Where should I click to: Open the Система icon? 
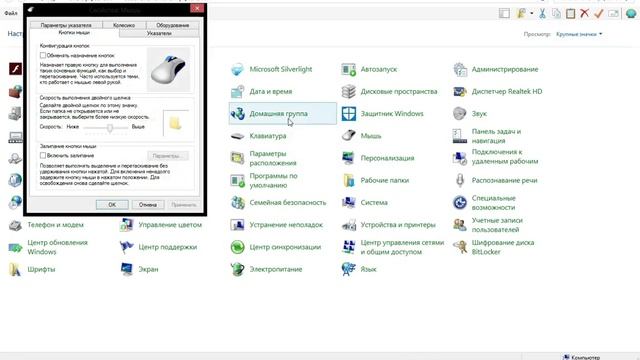[349, 202]
